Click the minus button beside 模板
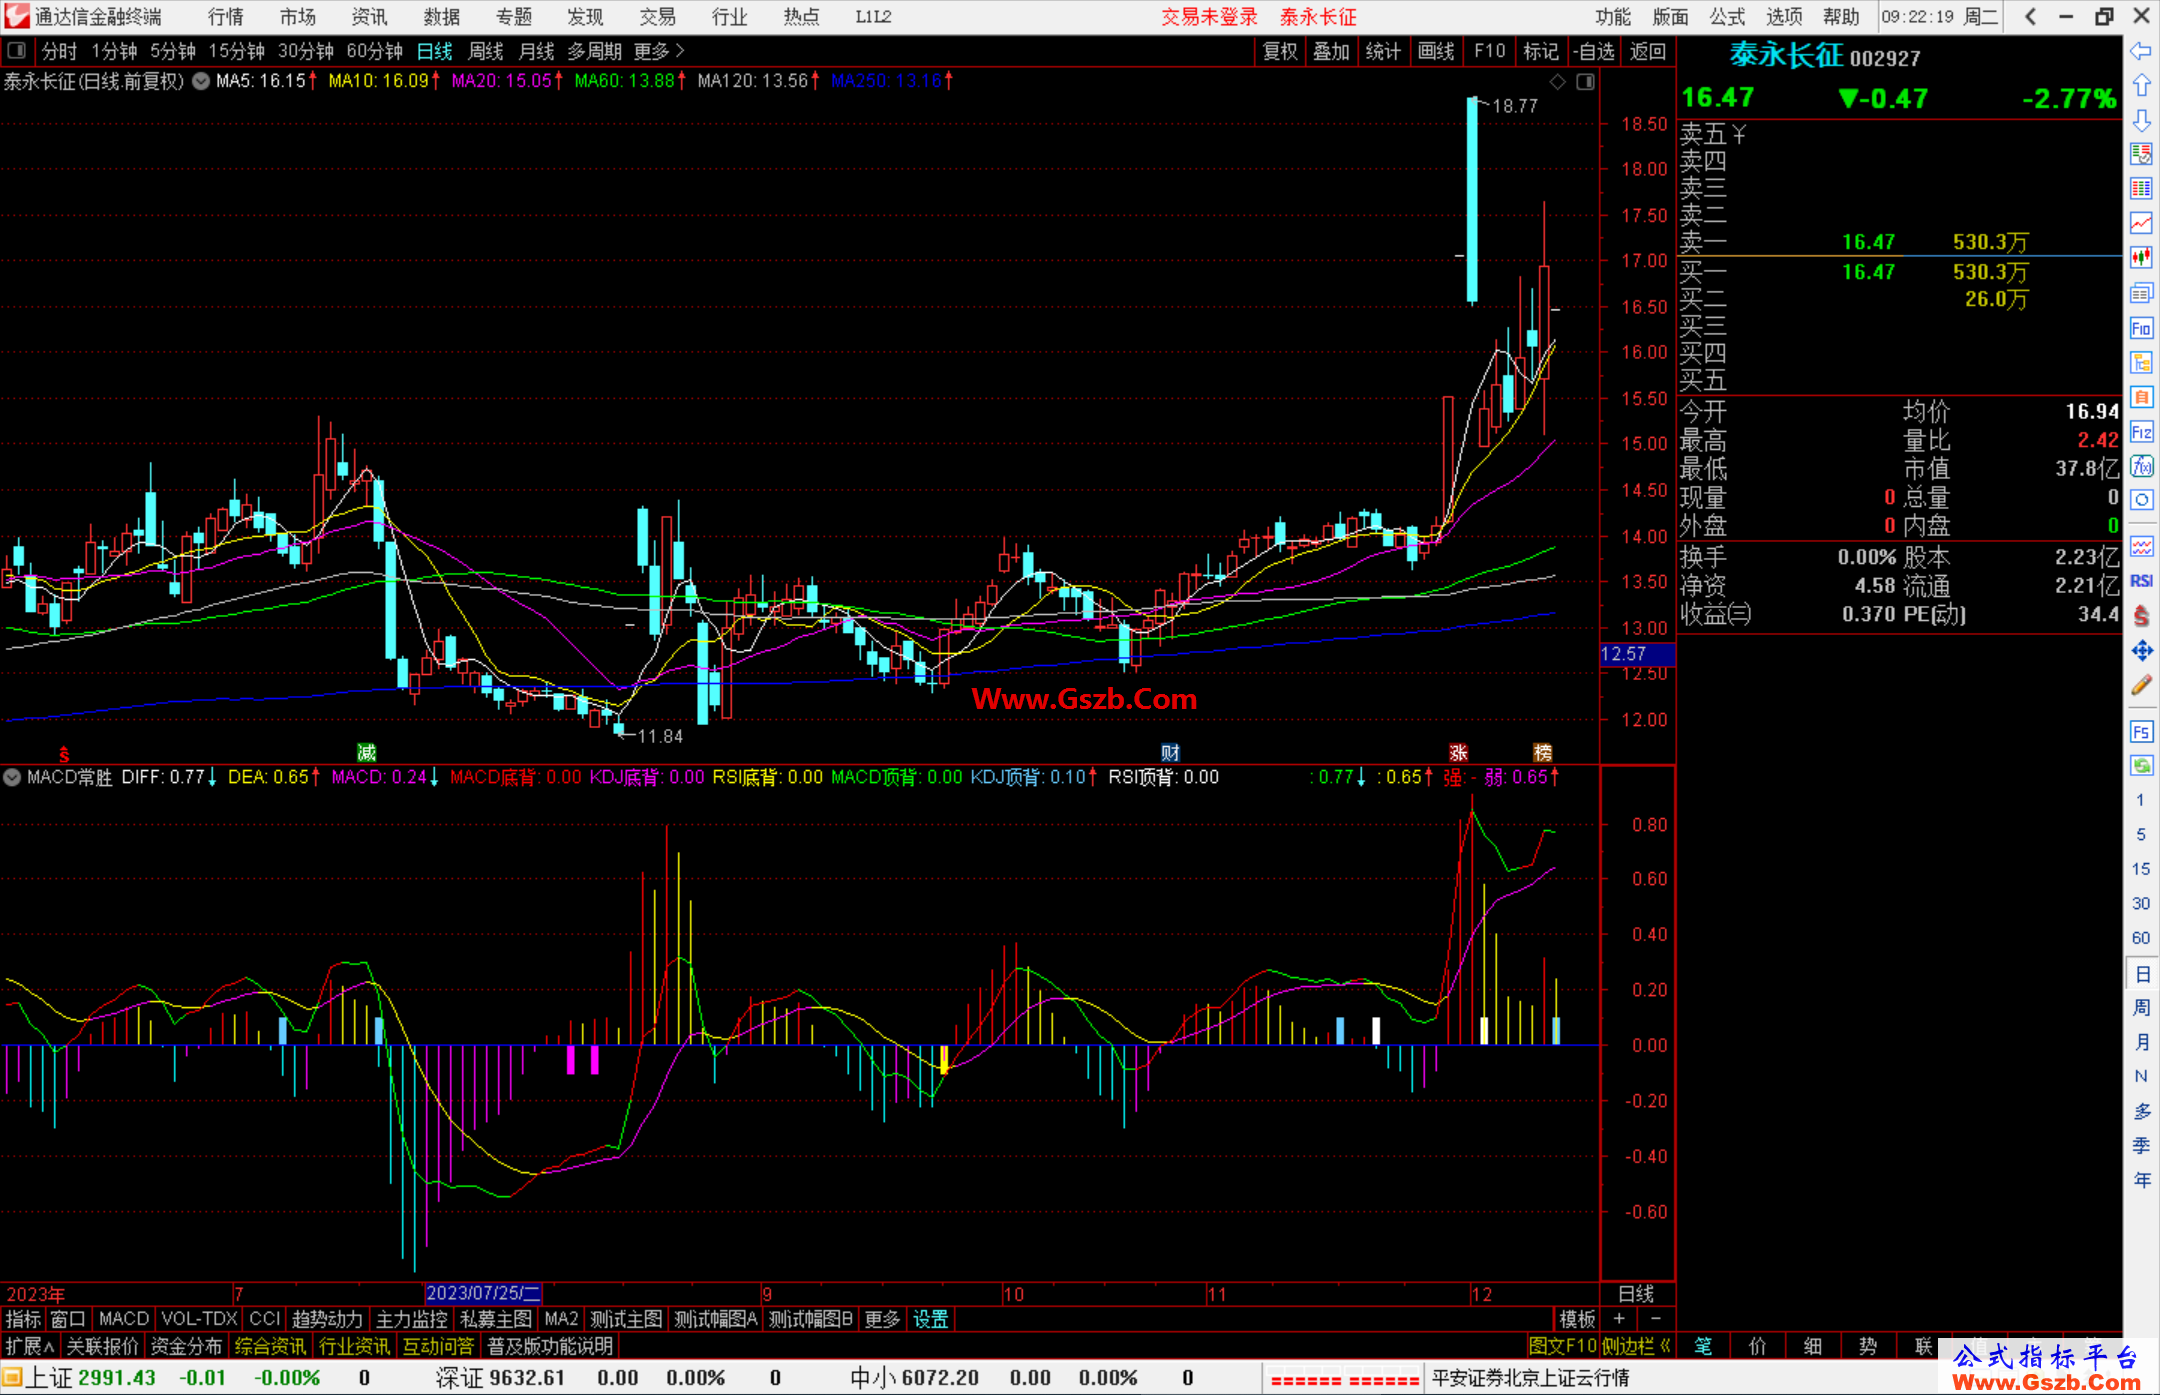Image resolution: width=2160 pixels, height=1395 pixels. click(x=1655, y=1319)
